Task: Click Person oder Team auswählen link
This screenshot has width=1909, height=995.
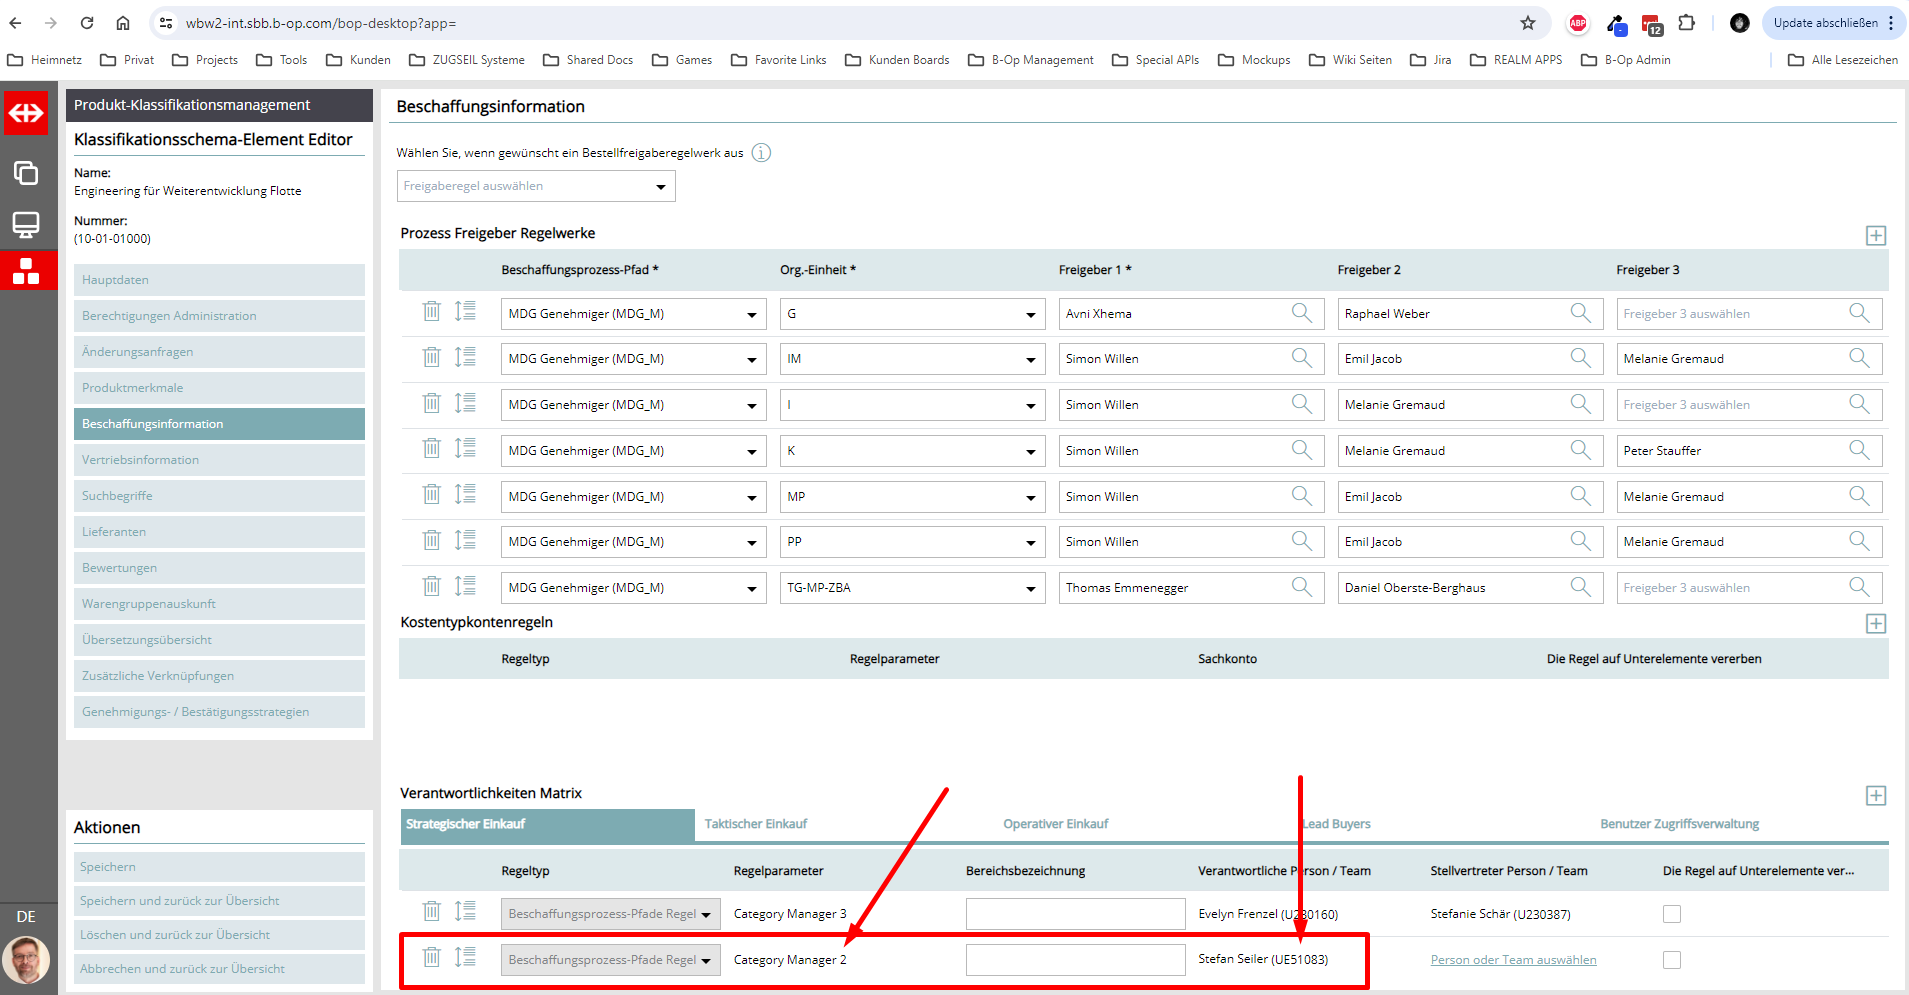Action: [1512, 960]
